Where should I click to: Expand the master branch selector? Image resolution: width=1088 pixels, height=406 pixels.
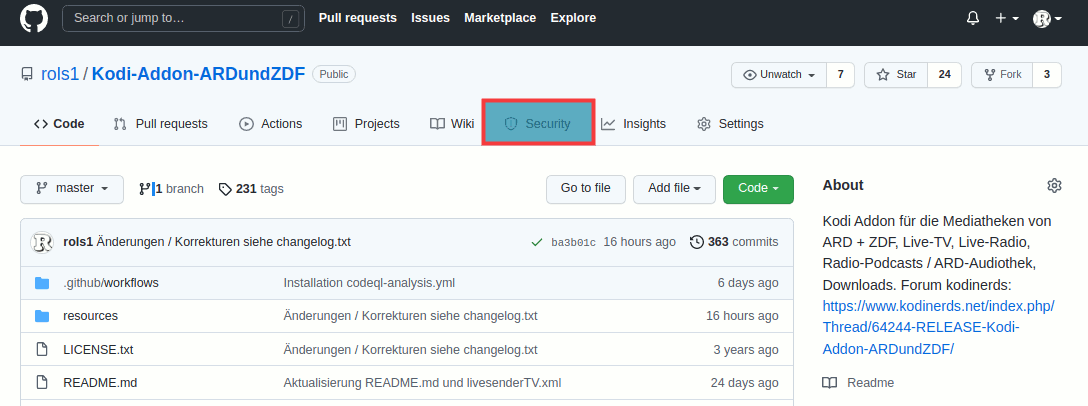(72, 189)
